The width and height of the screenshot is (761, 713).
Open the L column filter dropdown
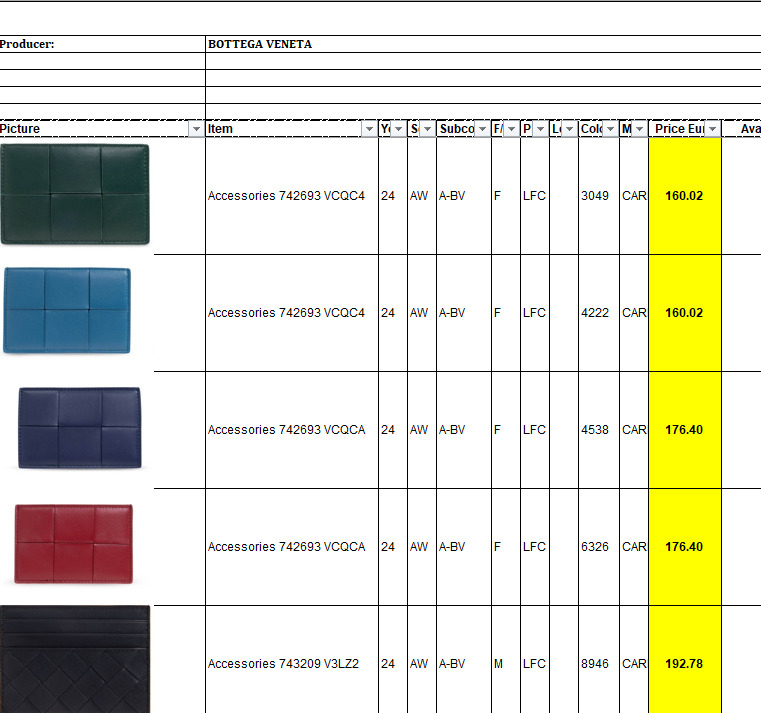570,129
